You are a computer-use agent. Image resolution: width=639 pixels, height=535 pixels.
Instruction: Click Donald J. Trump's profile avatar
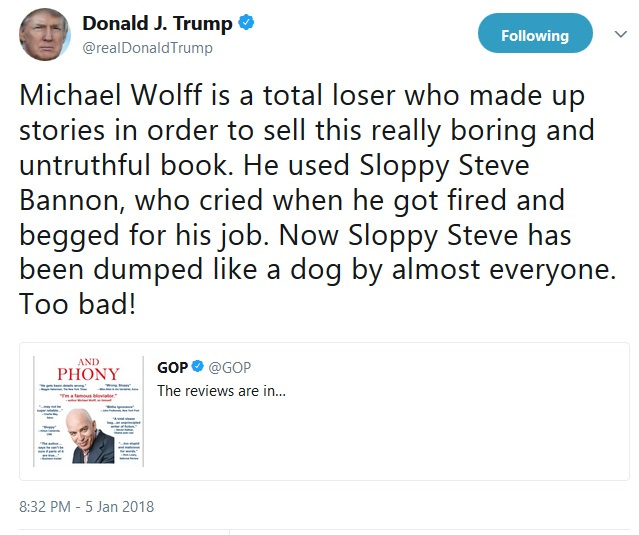tap(44, 35)
